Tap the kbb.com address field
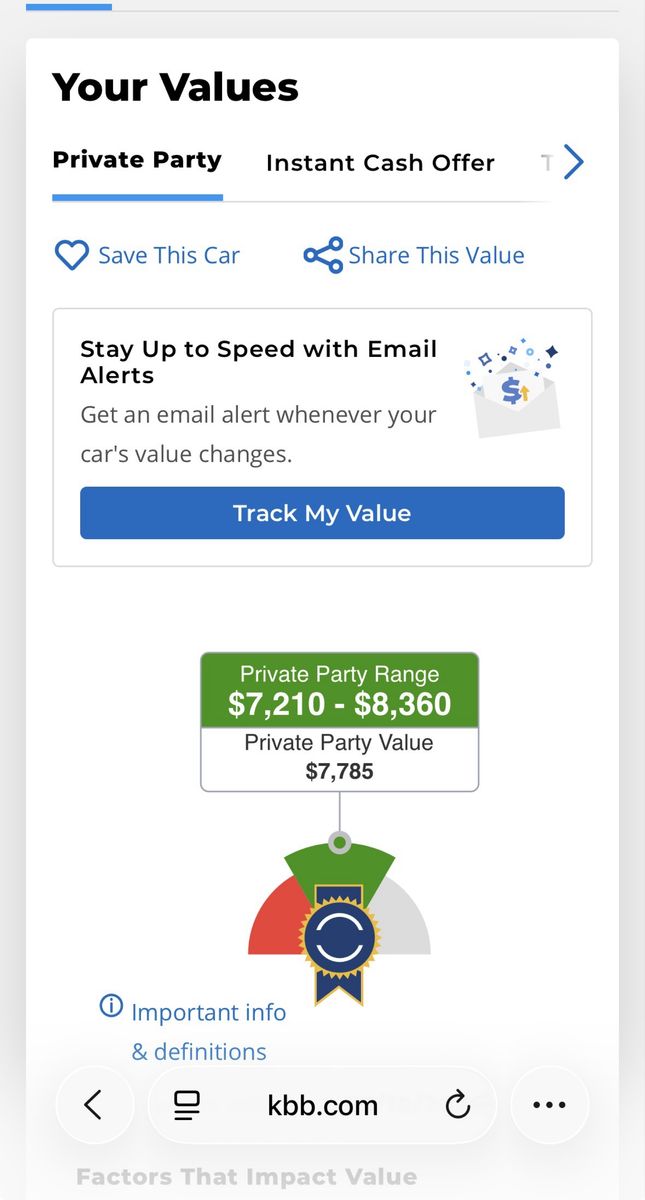This screenshot has width=645, height=1200. [x=322, y=1105]
